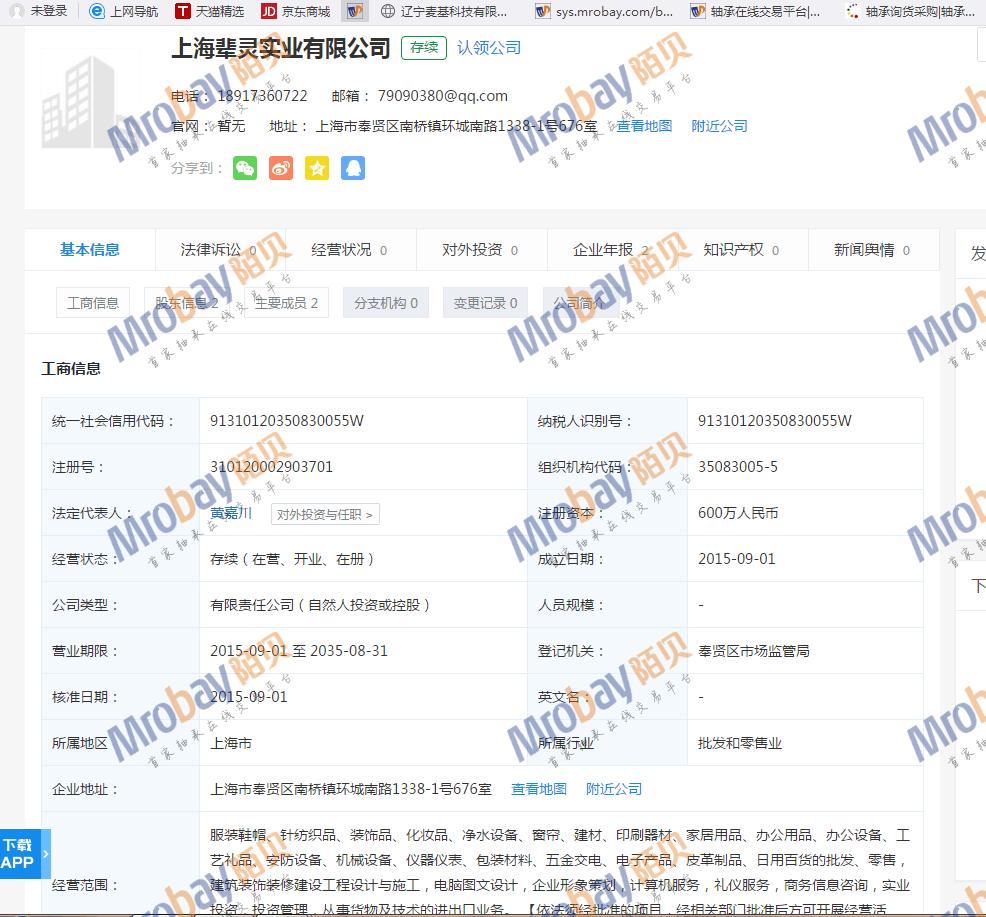Open the 下载APP side button
Image resolution: width=986 pixels, height=917 pixels.
20,854
